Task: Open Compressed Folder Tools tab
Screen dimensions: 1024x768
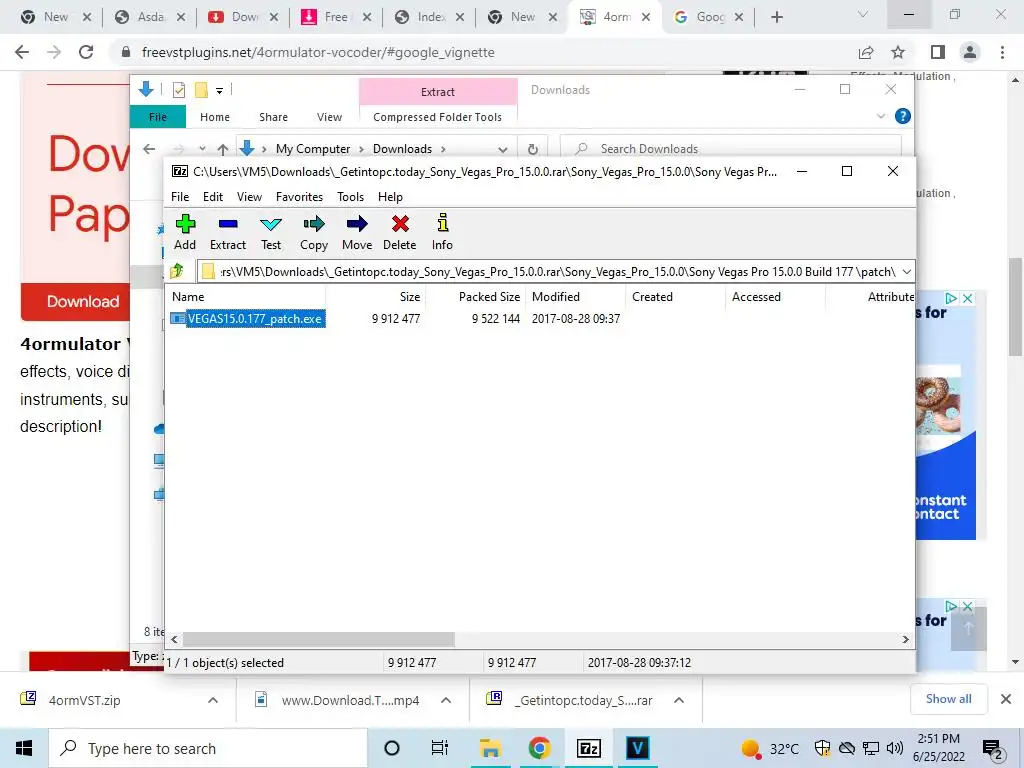Action: click(438, 117)
